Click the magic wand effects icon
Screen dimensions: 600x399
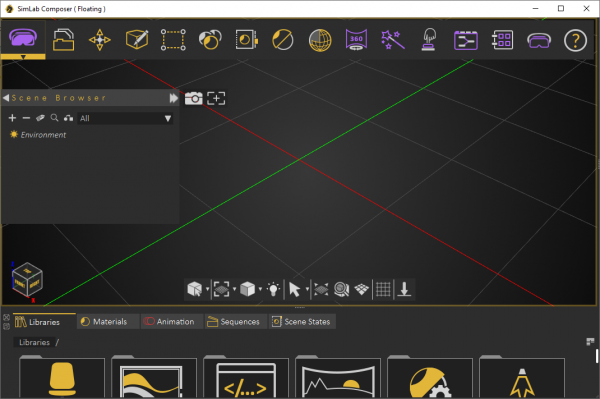point(393,40)
